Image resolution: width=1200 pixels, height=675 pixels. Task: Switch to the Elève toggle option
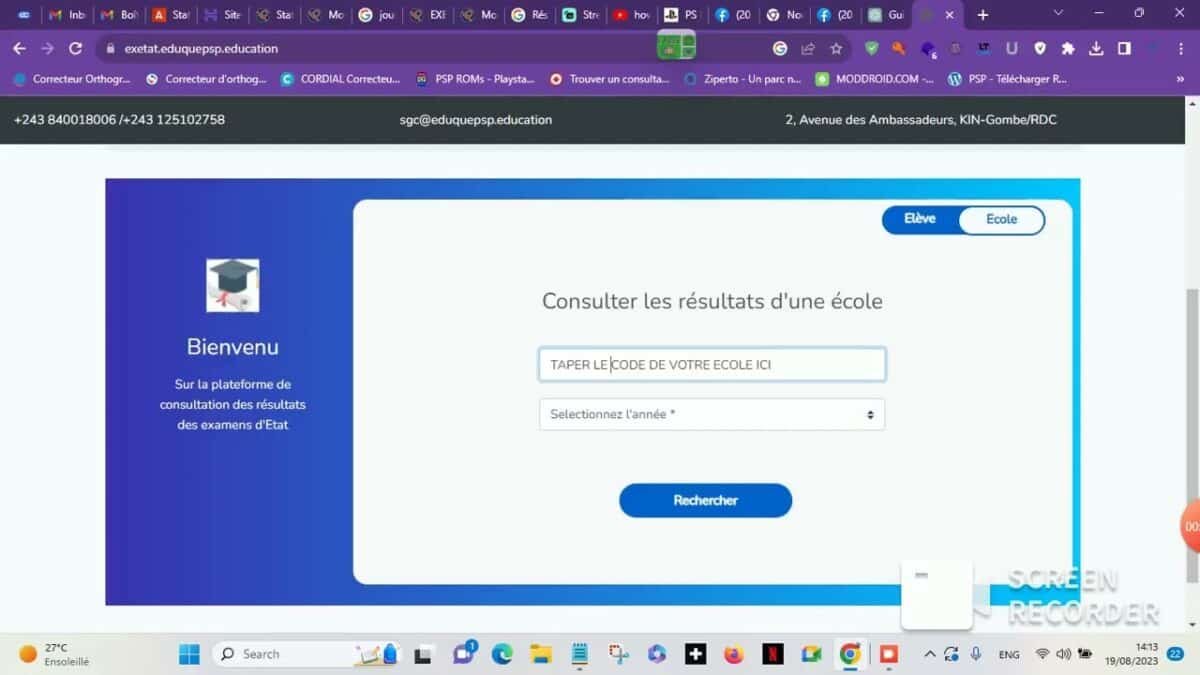pyautogui.click(x=919, y=219)
